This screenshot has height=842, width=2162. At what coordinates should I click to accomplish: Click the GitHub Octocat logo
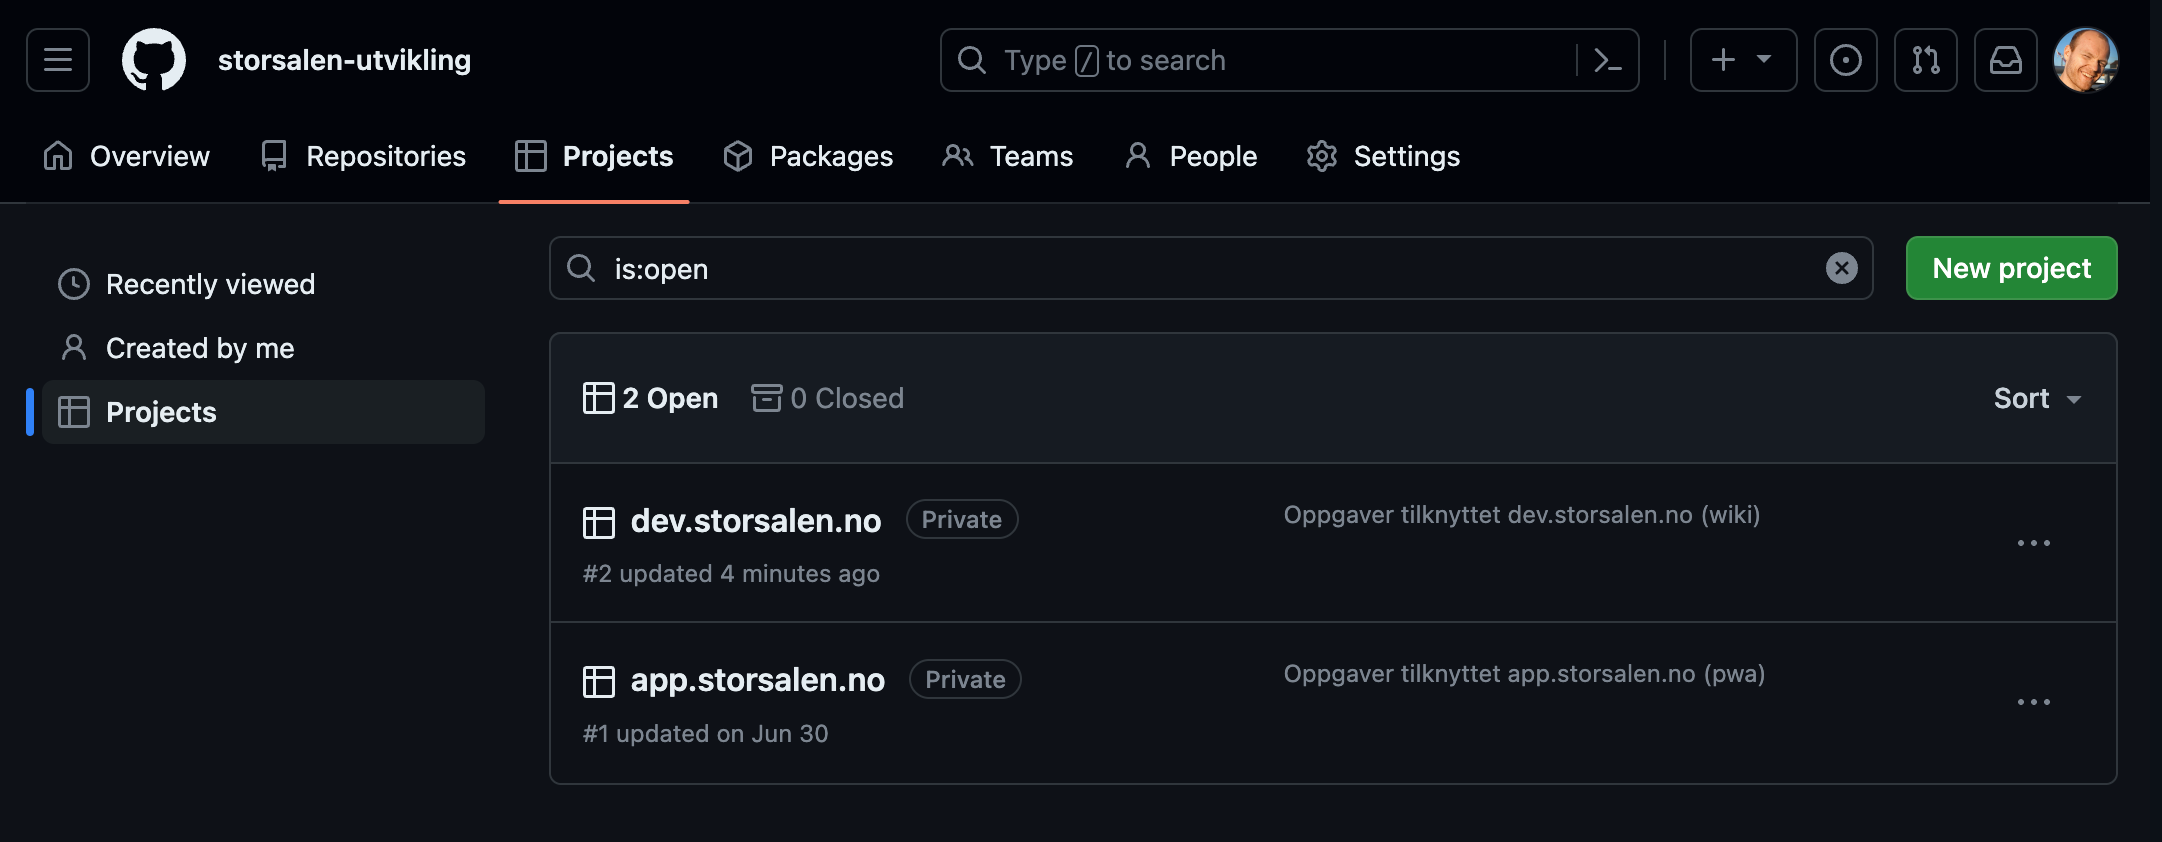154,60
